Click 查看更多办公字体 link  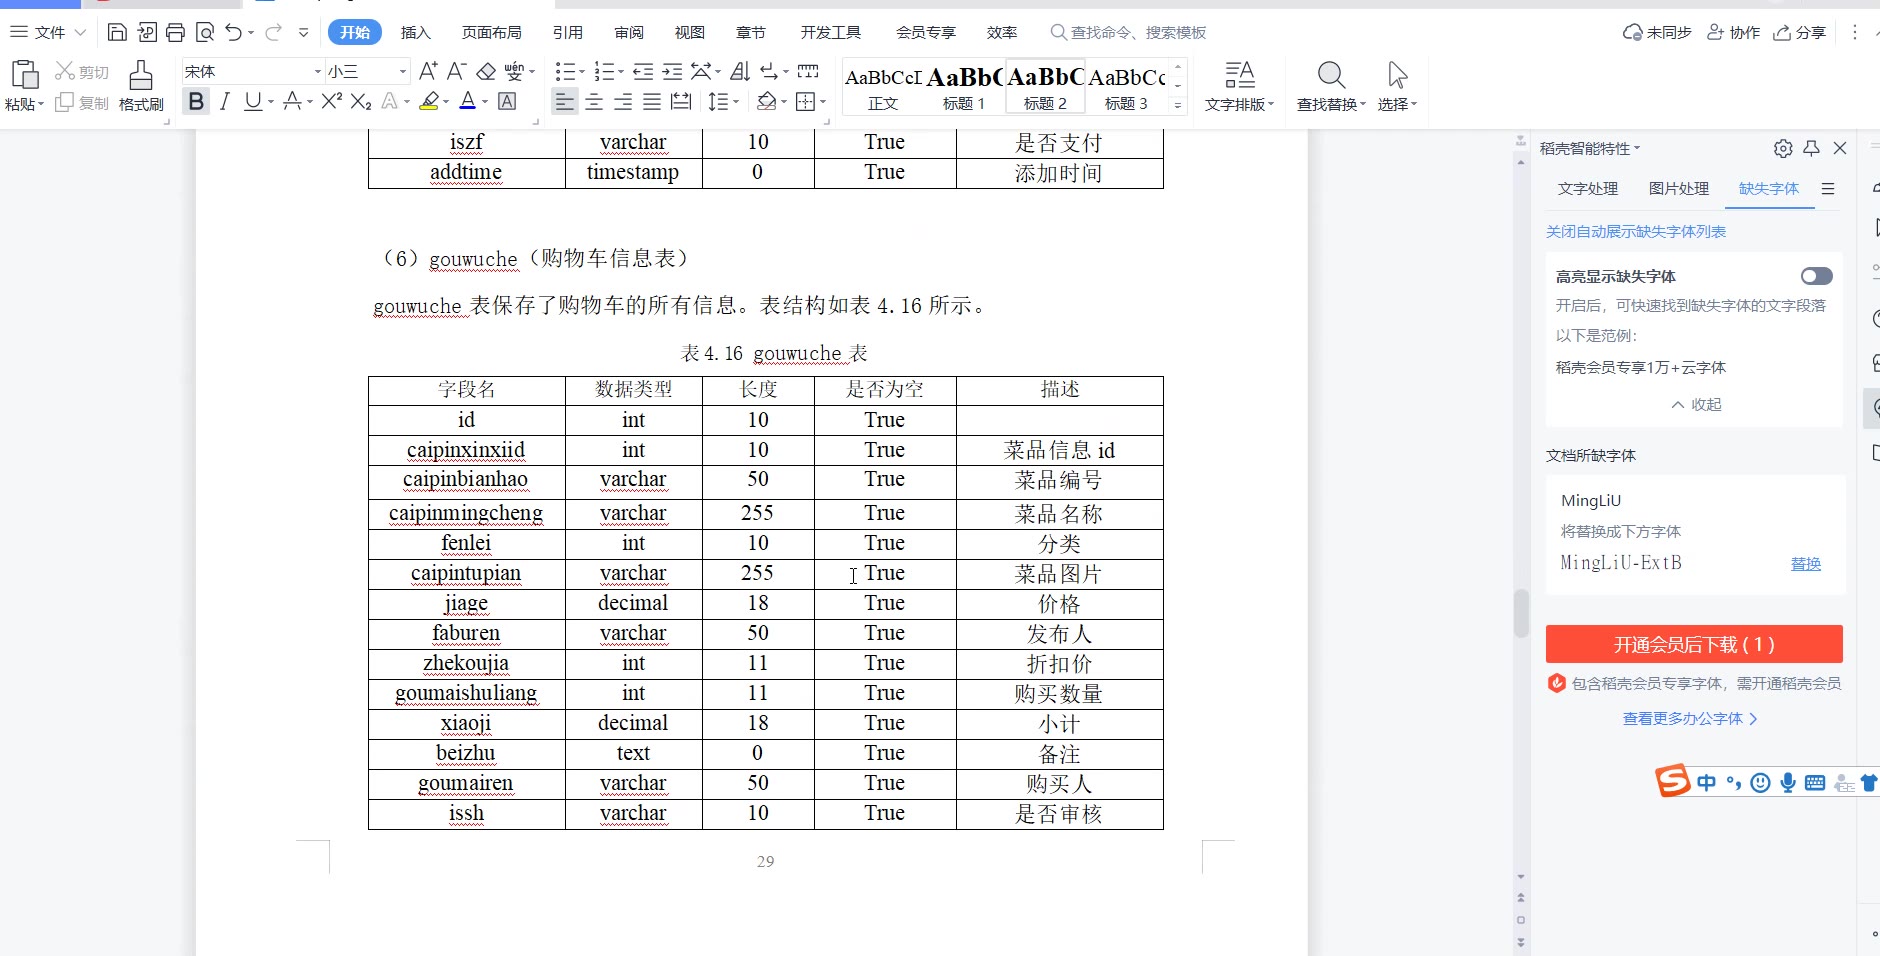(1690, 718)
